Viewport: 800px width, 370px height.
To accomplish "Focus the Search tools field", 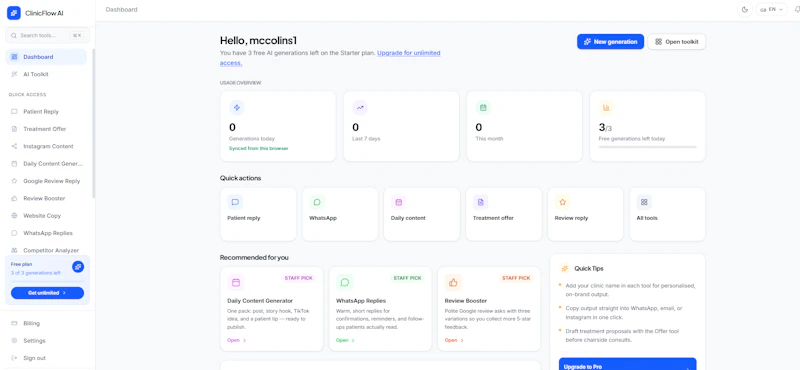I will click(47, 35).
